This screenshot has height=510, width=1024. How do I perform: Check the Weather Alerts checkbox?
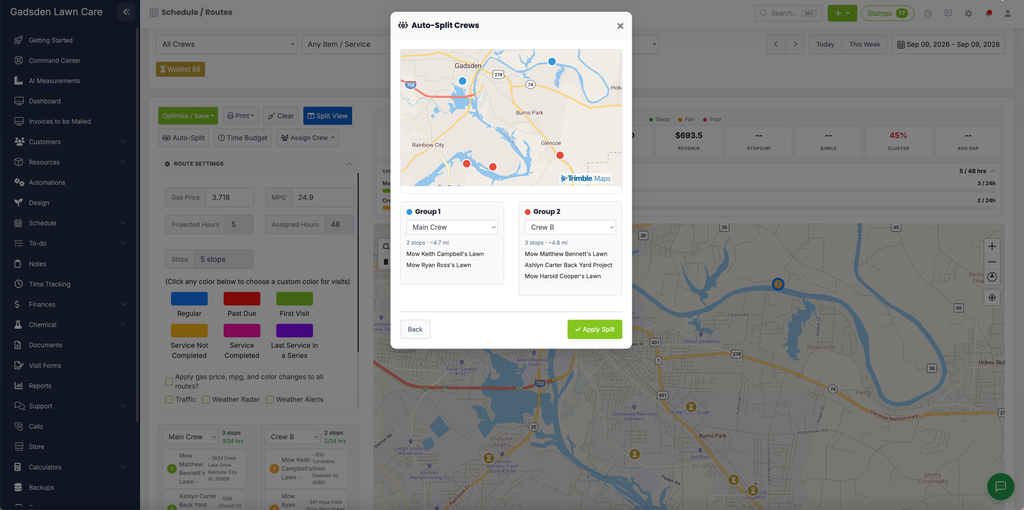coord(269,399)
